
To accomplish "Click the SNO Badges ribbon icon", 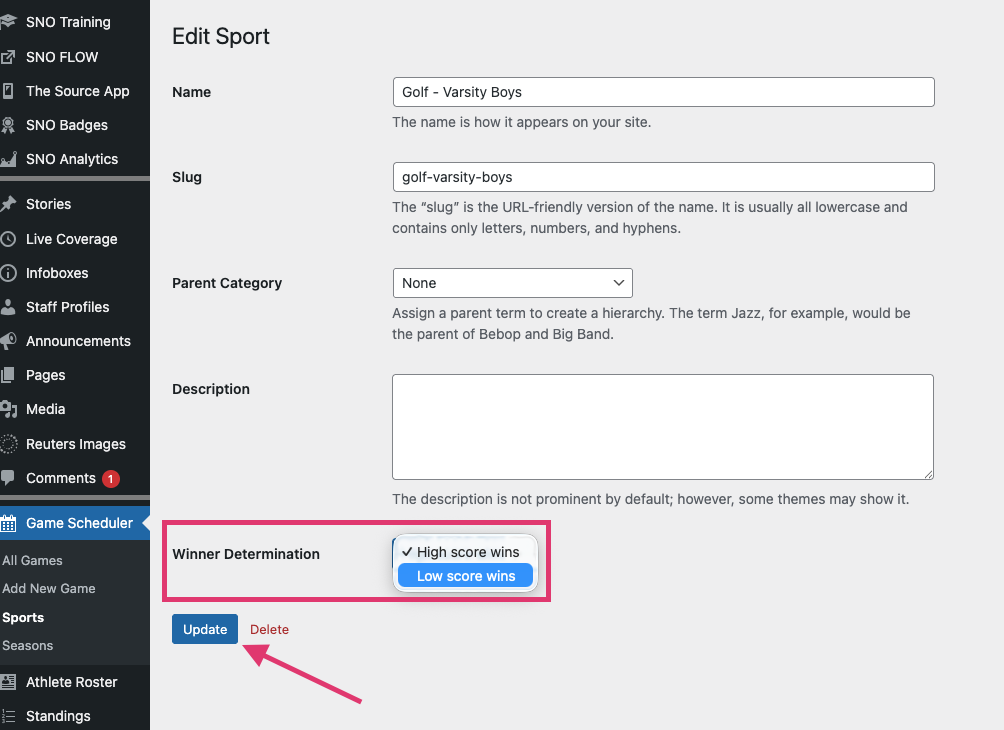I will [8, 125].
